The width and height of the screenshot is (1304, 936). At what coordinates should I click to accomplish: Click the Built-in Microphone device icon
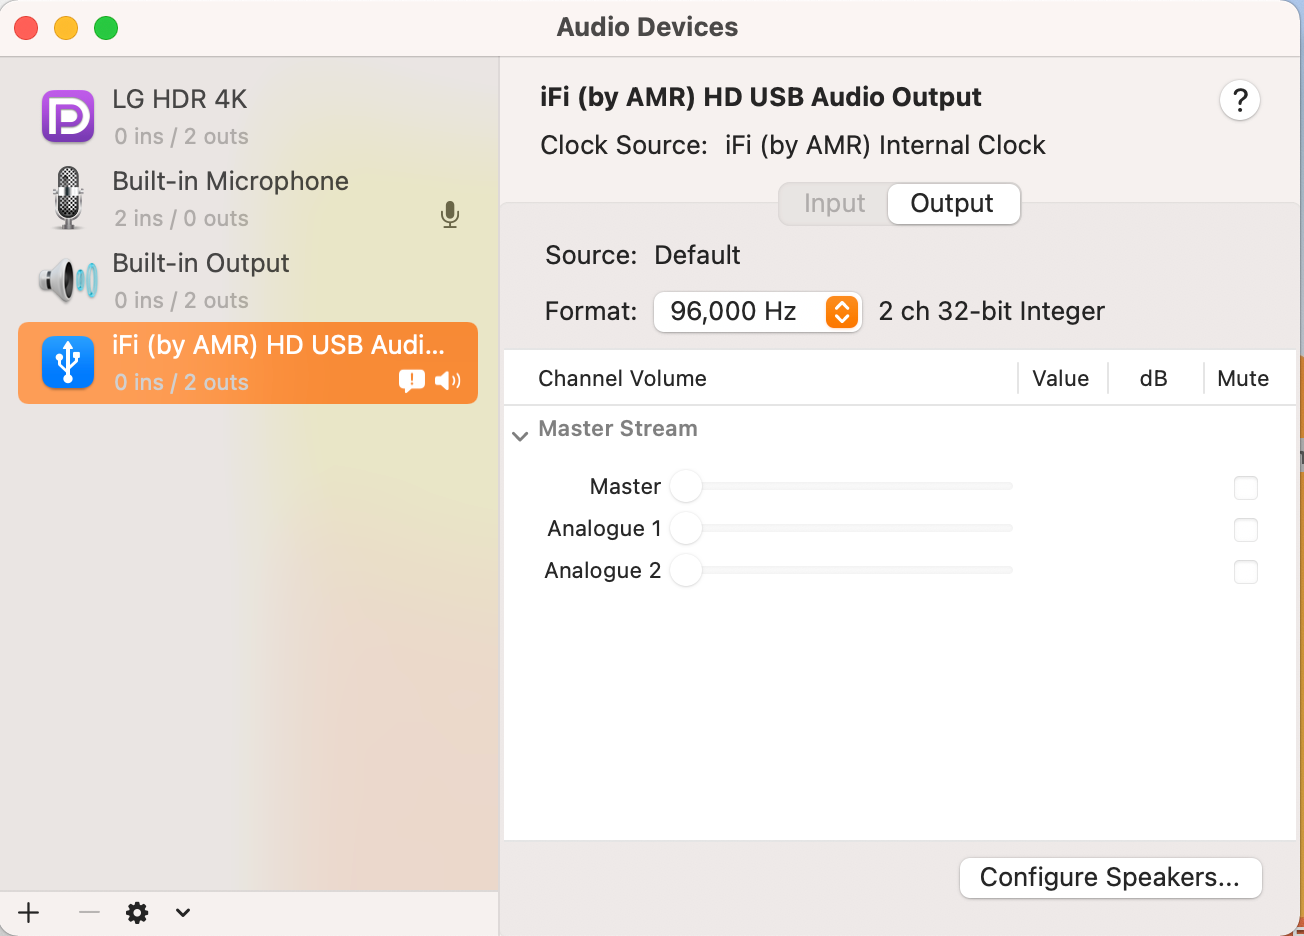tap(68, 198)
